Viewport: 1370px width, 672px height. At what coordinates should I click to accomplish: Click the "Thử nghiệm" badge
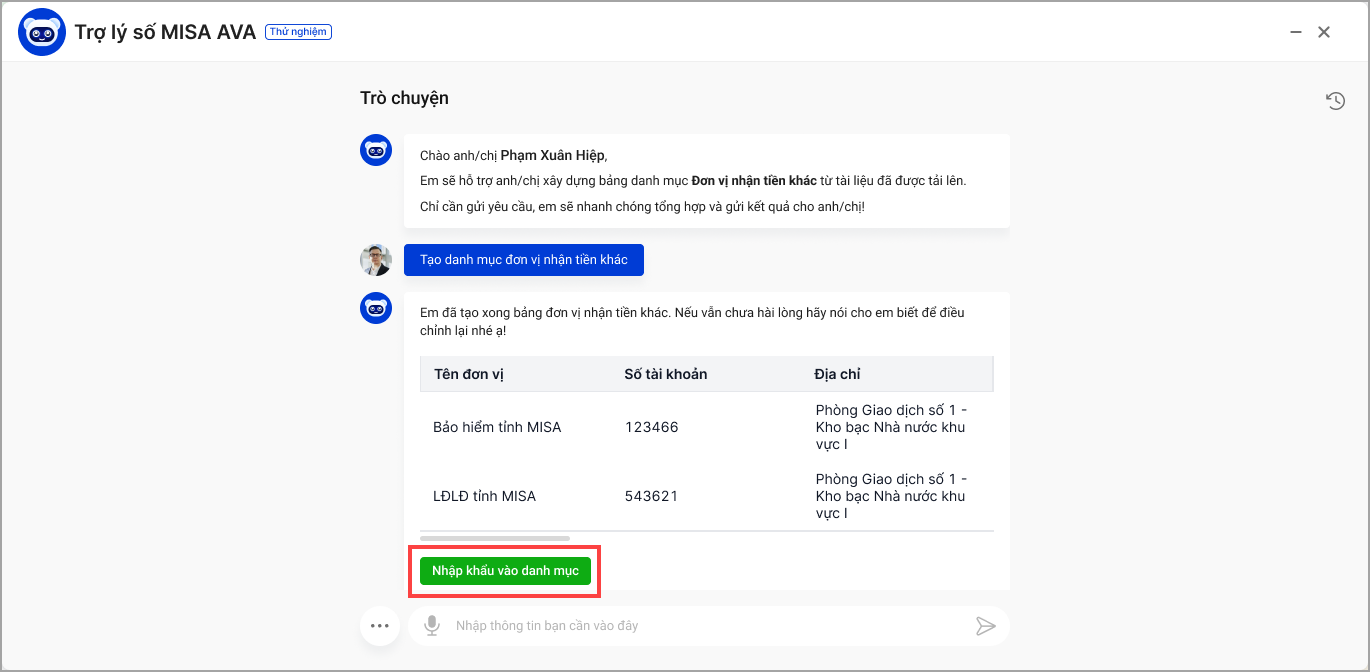click(x=298, y=32)
